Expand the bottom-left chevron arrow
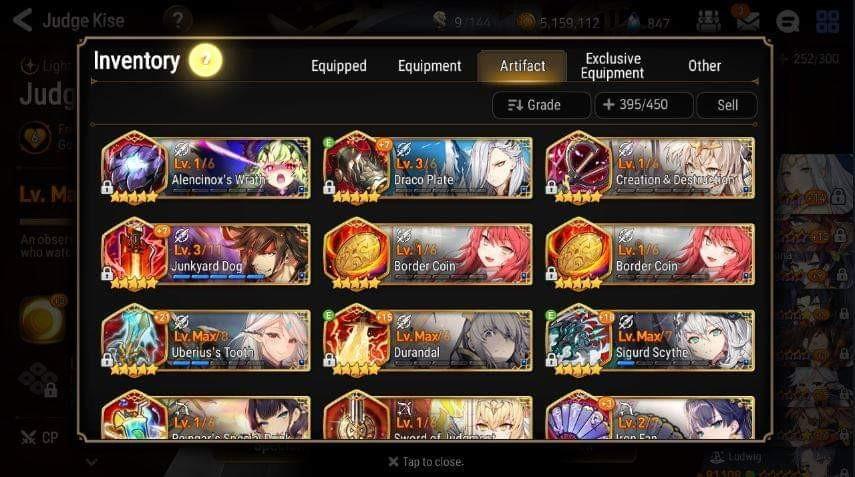This screenshot has width=855, height=477. [x=92, y=462]
